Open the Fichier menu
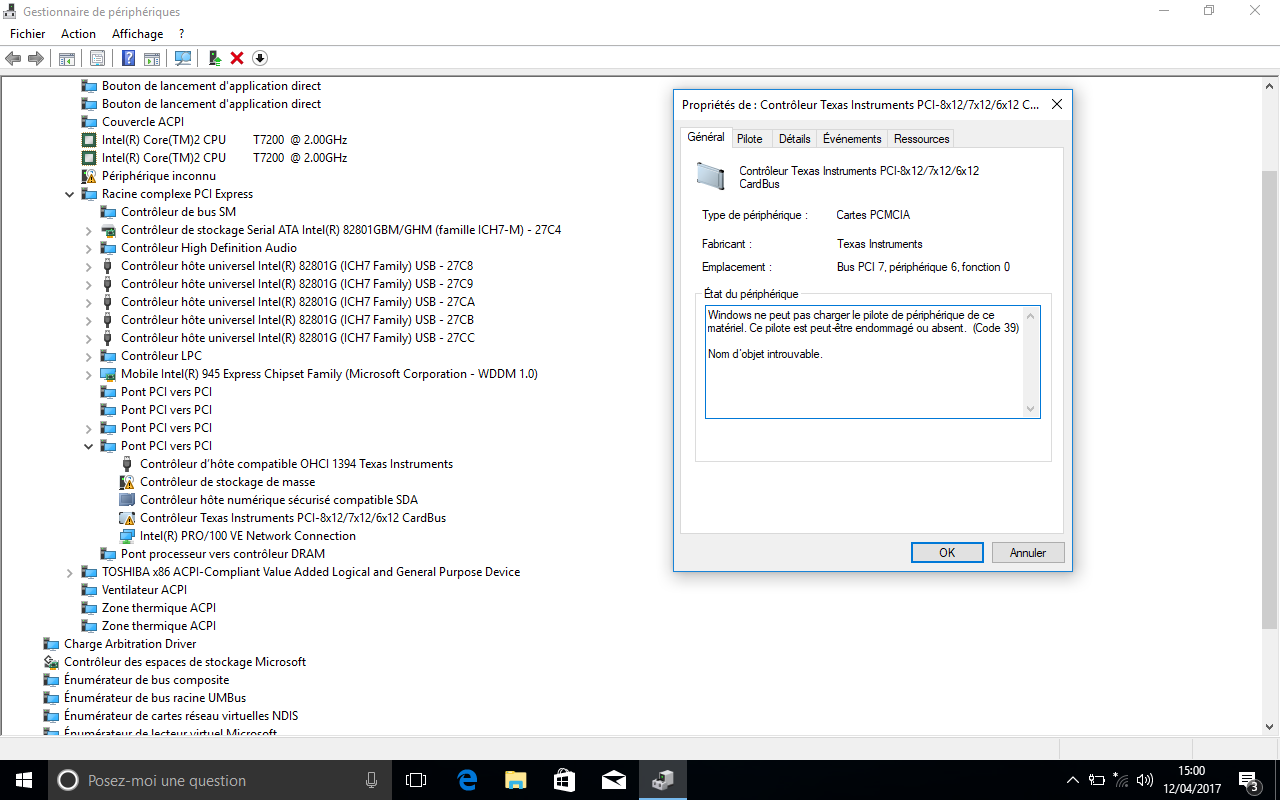The width and height of the screenshot is (1280, 800). pyautogui.click(x=28, y=34)
